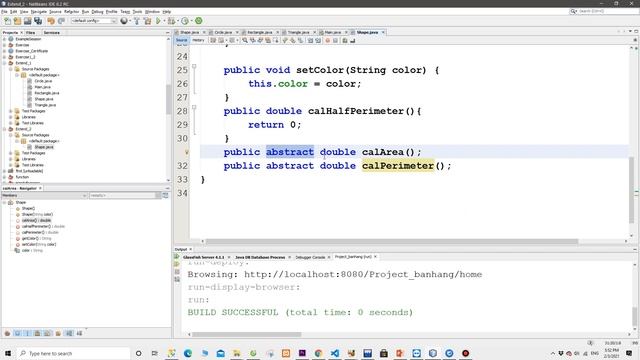
Task: Switch to the Triangle.java editor tab
Action: coord(298,32)
